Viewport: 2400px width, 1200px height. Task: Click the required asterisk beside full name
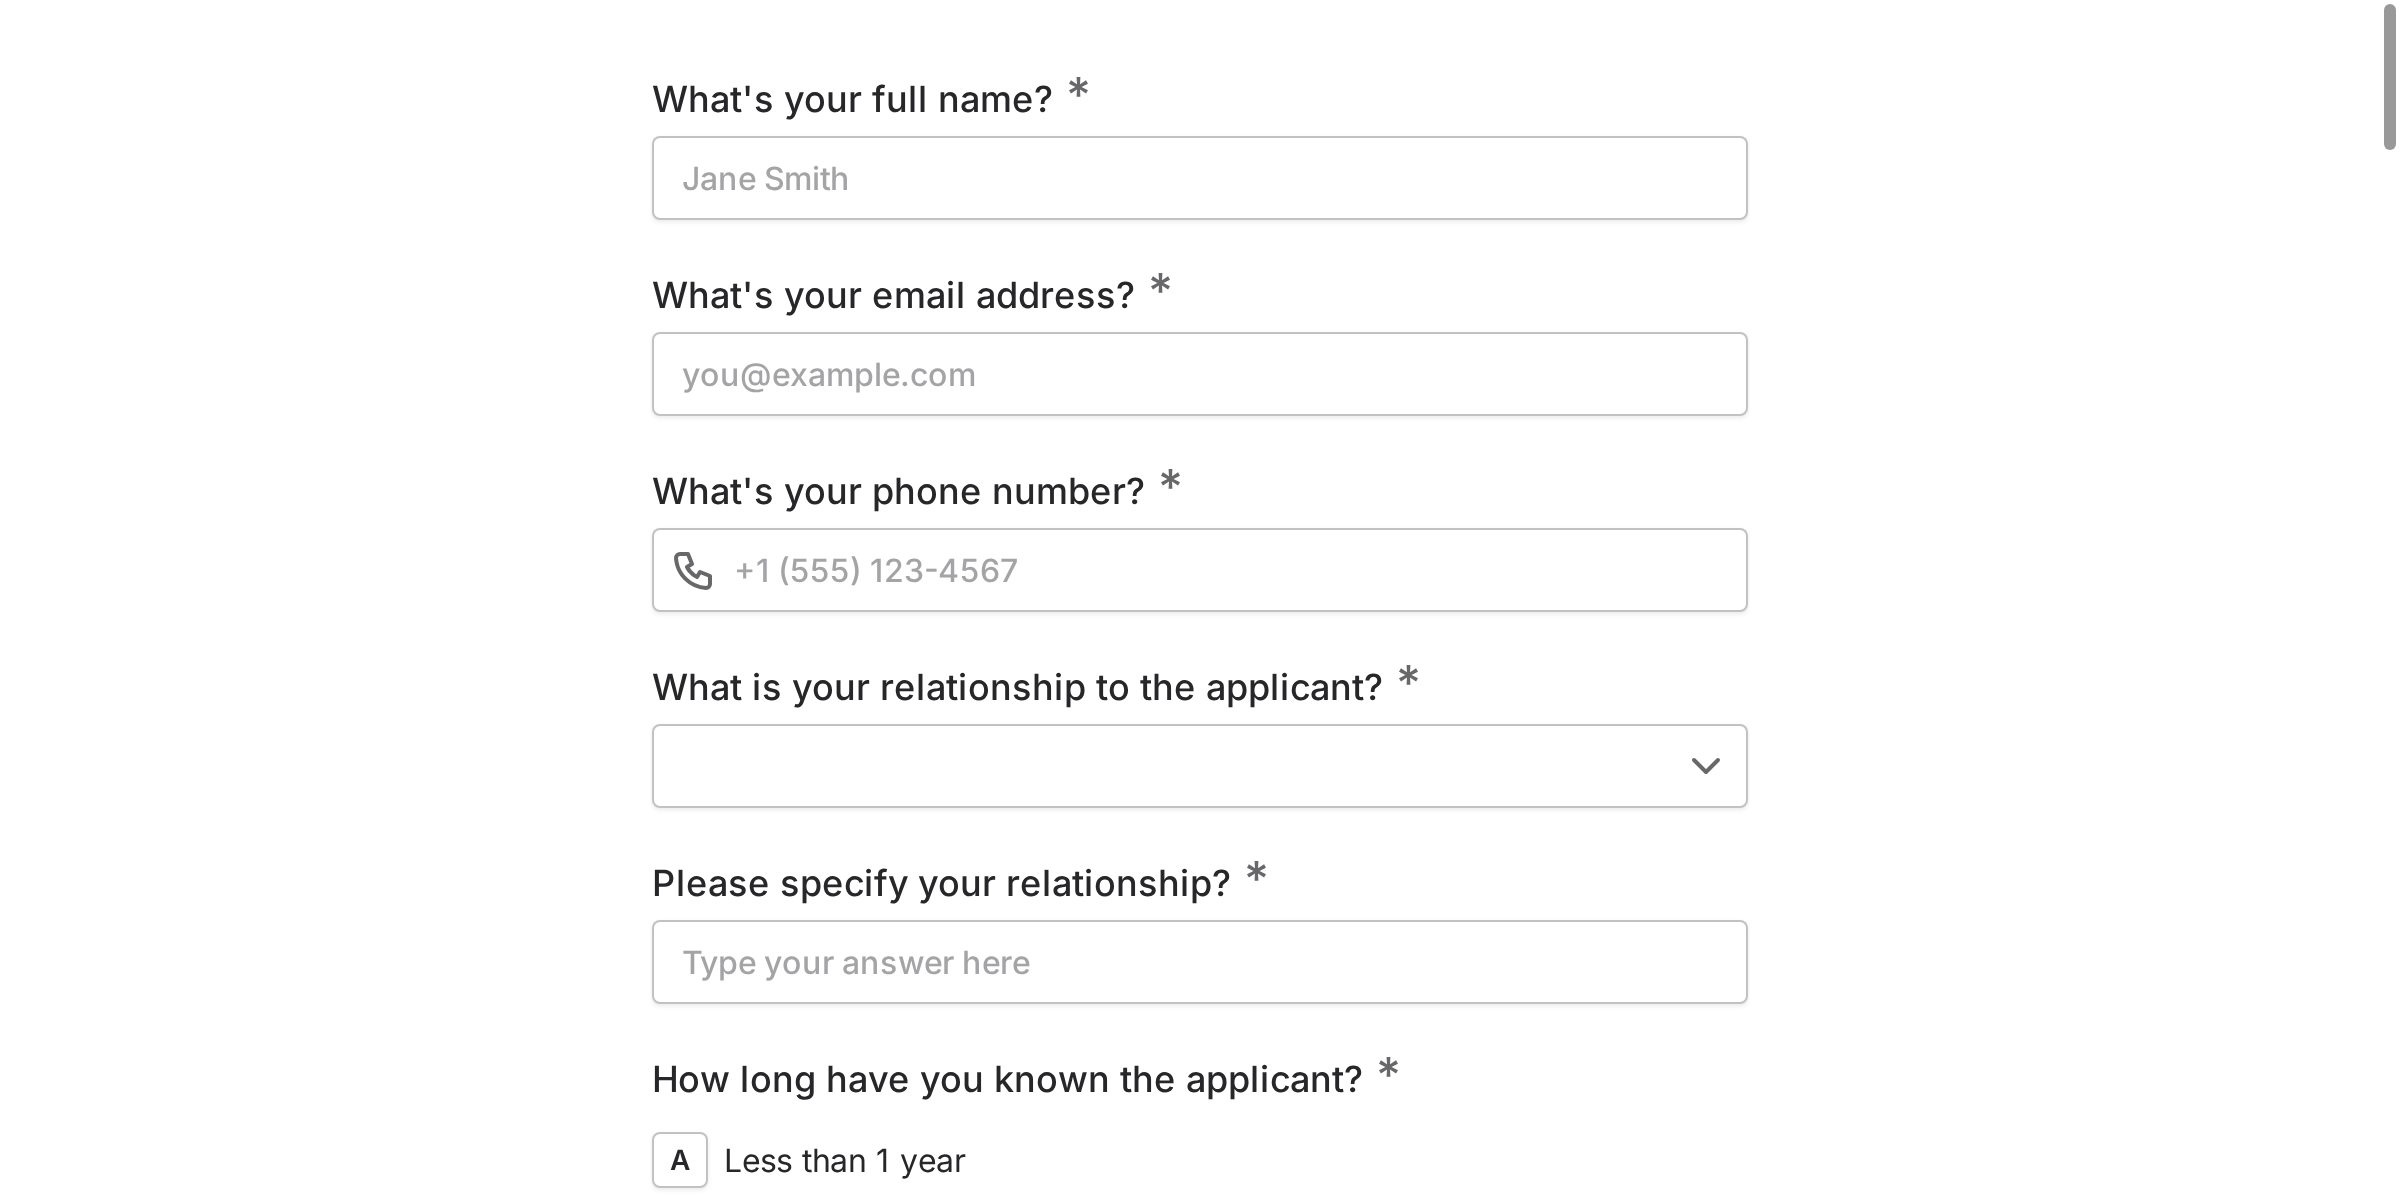coord(1078,90)
